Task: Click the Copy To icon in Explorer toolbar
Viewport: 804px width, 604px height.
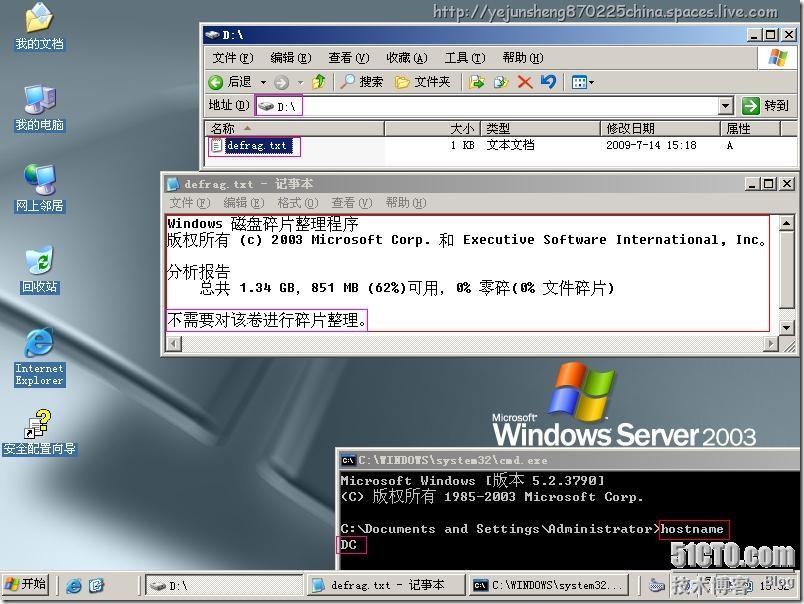Action: tap(500, 82)
